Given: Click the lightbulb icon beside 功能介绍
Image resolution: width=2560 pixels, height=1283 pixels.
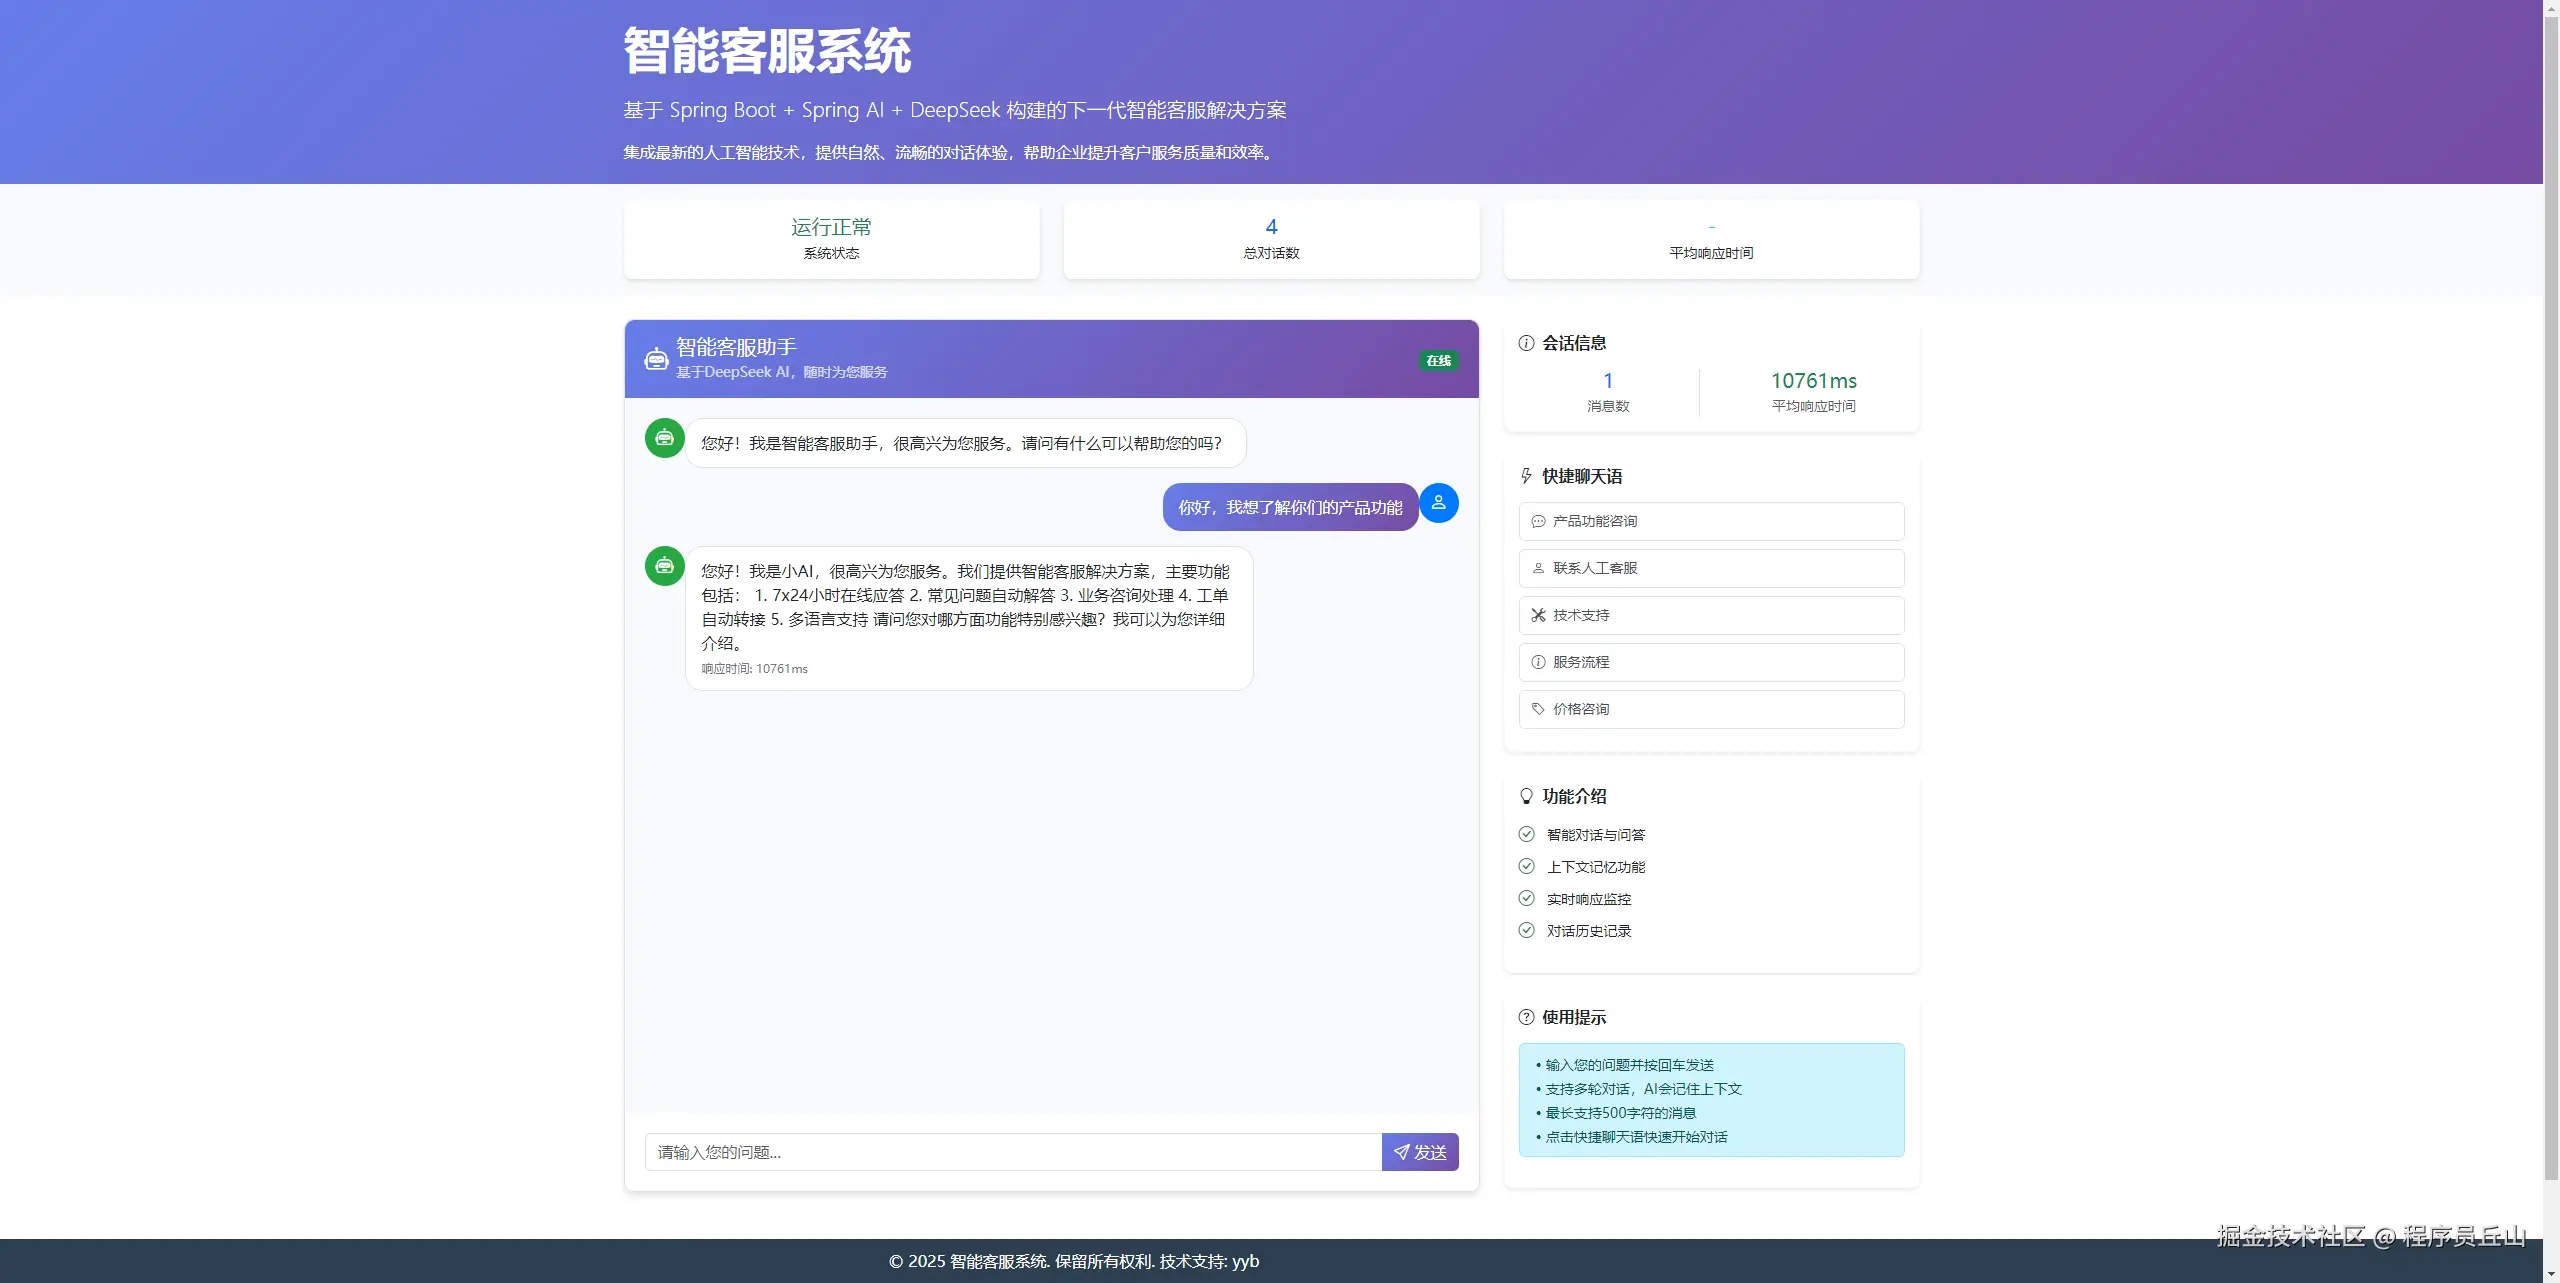Looking at the screenshot, I should click(x=1526, y=795).
